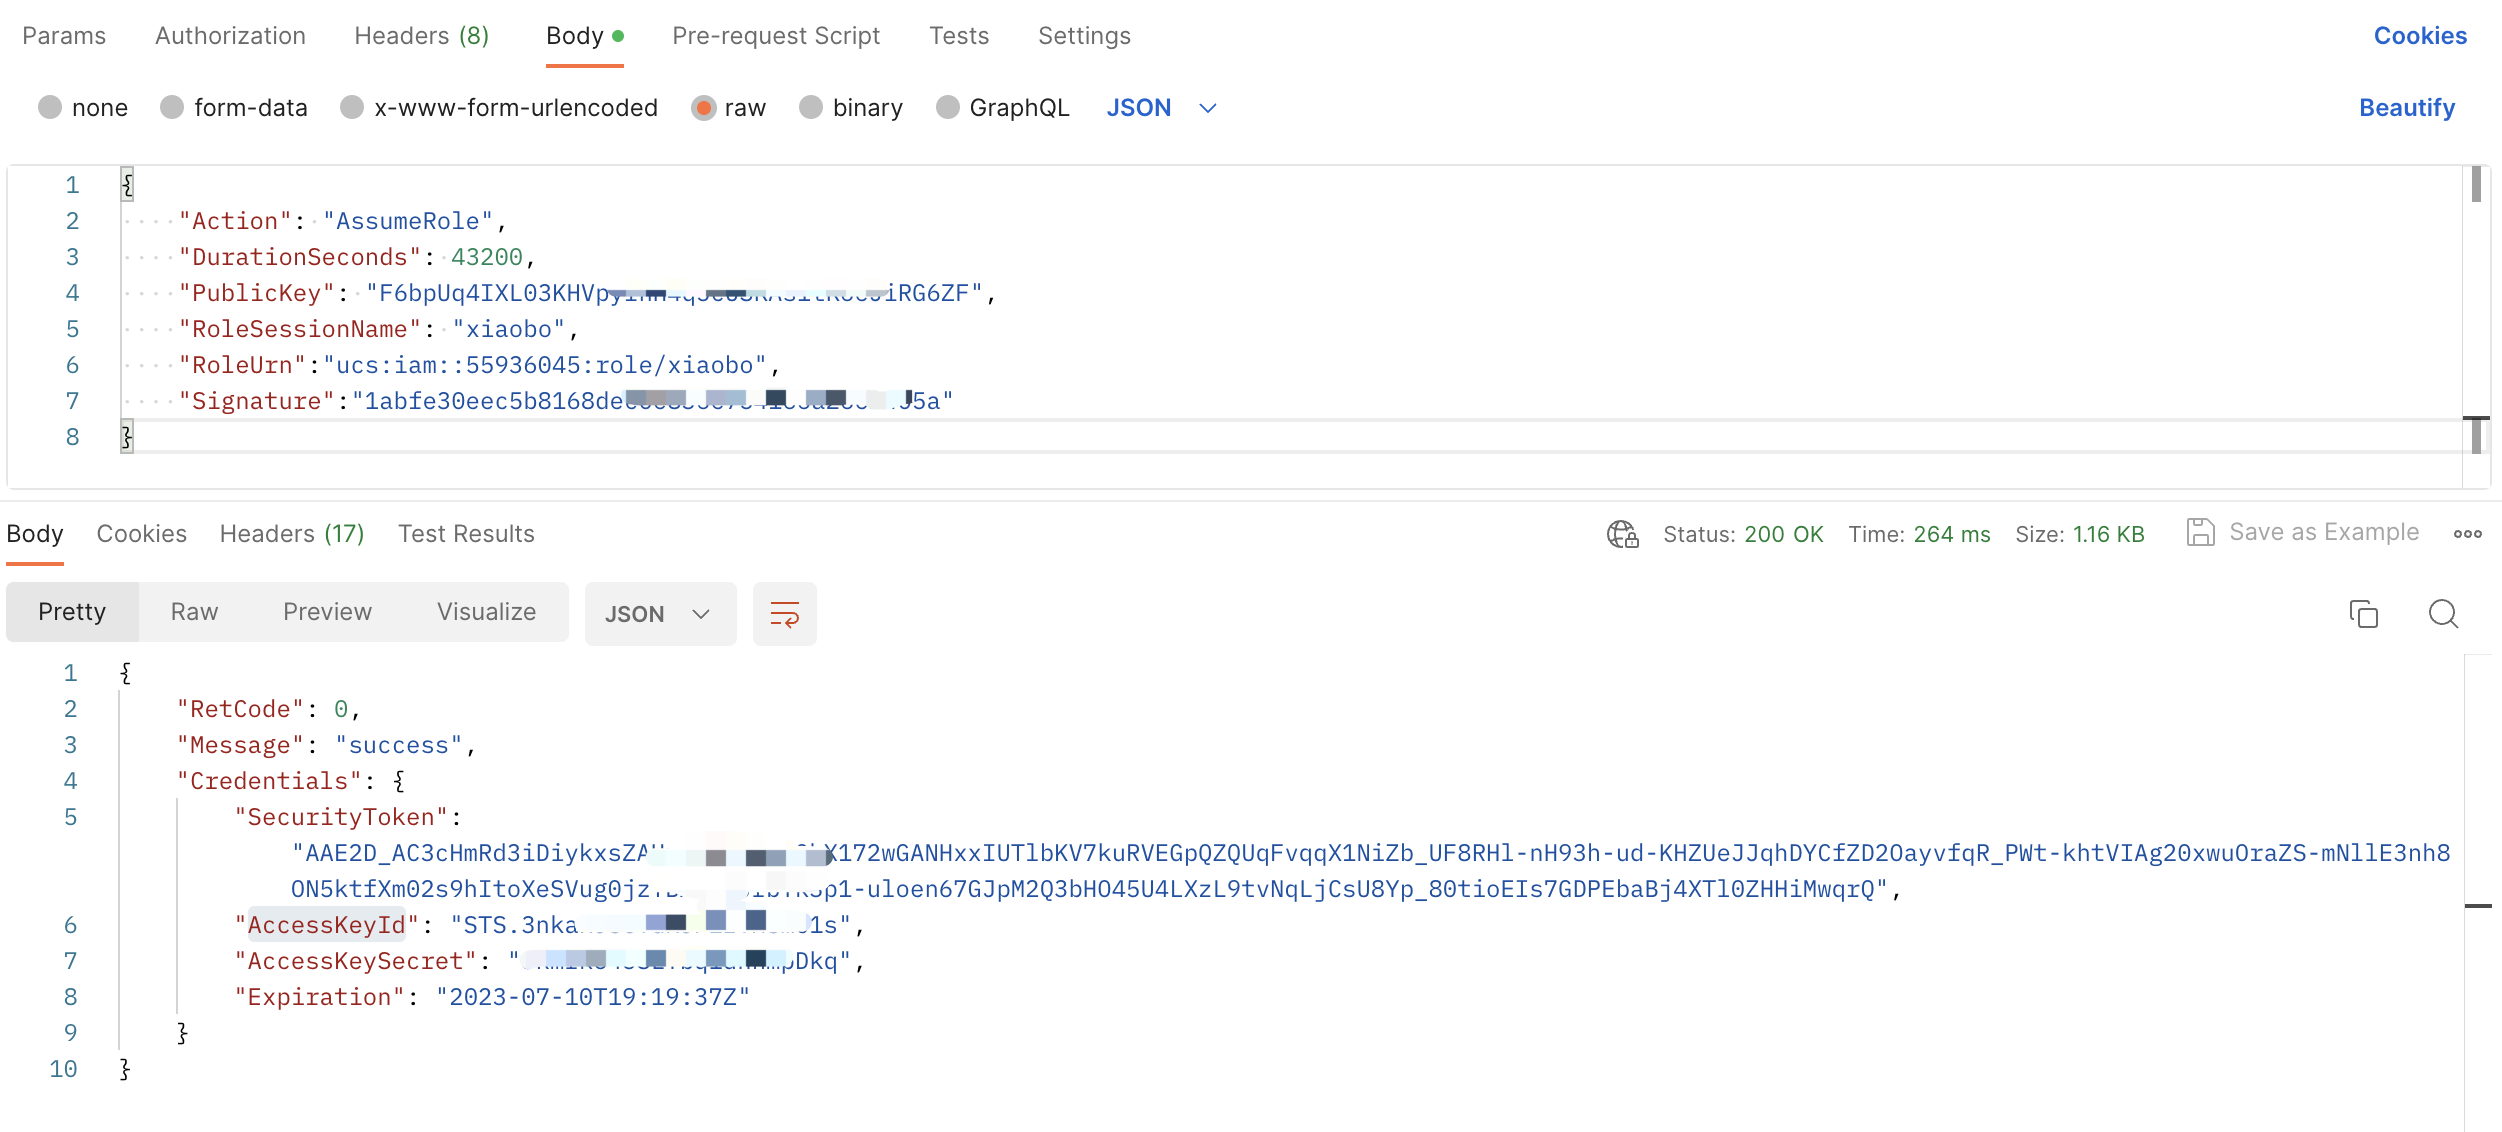This screenshot has height=1132, width=2502.
Task: Open the response JSON format dropdown
Action: click(x=659, y=614)
